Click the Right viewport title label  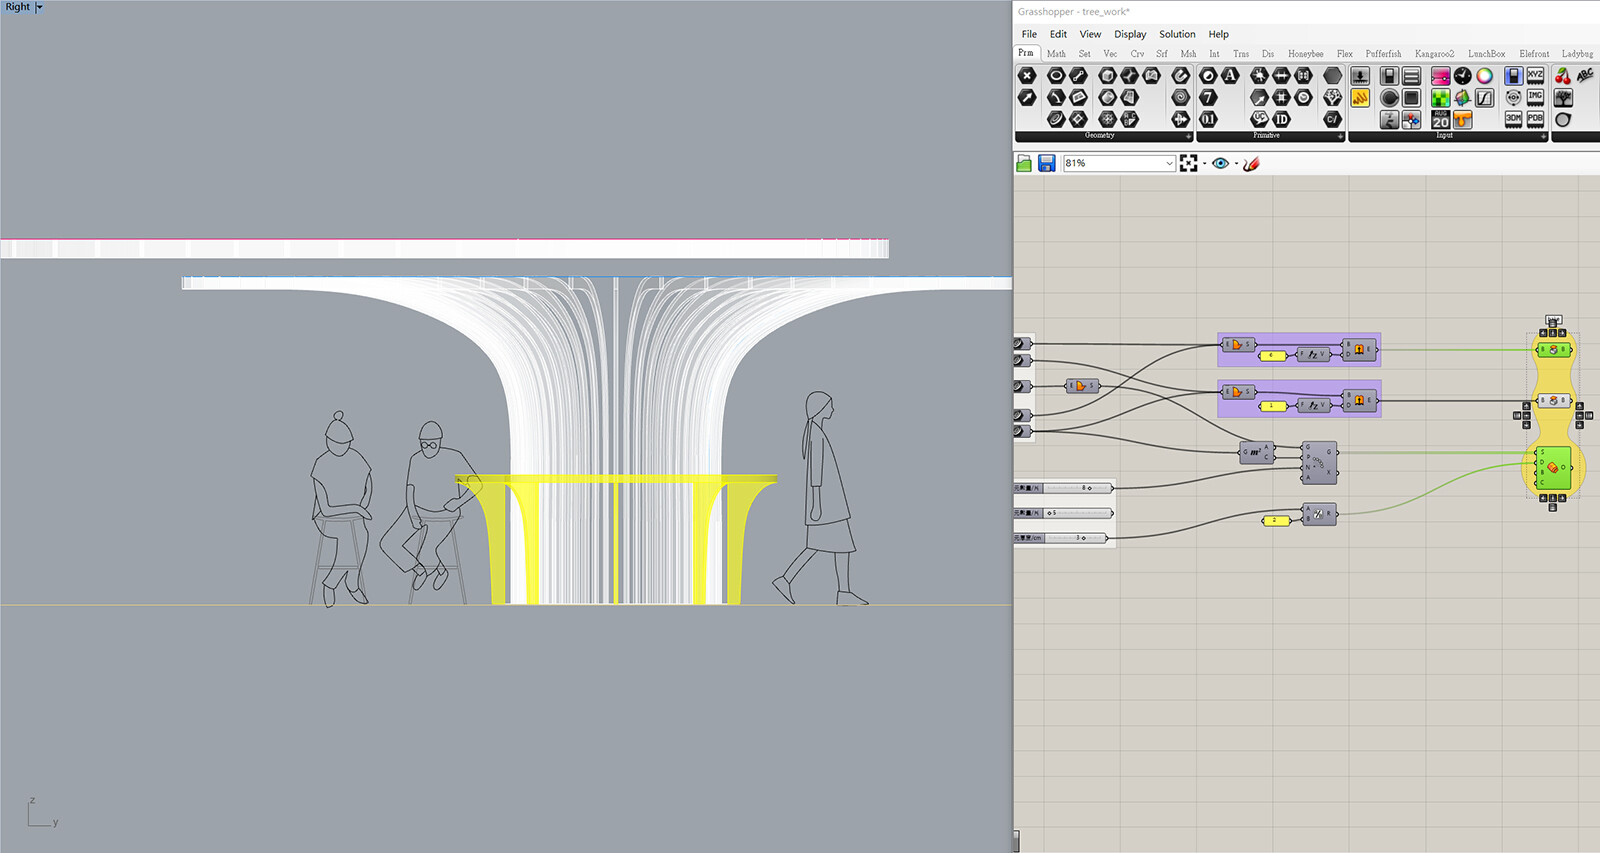coord(18,7)
